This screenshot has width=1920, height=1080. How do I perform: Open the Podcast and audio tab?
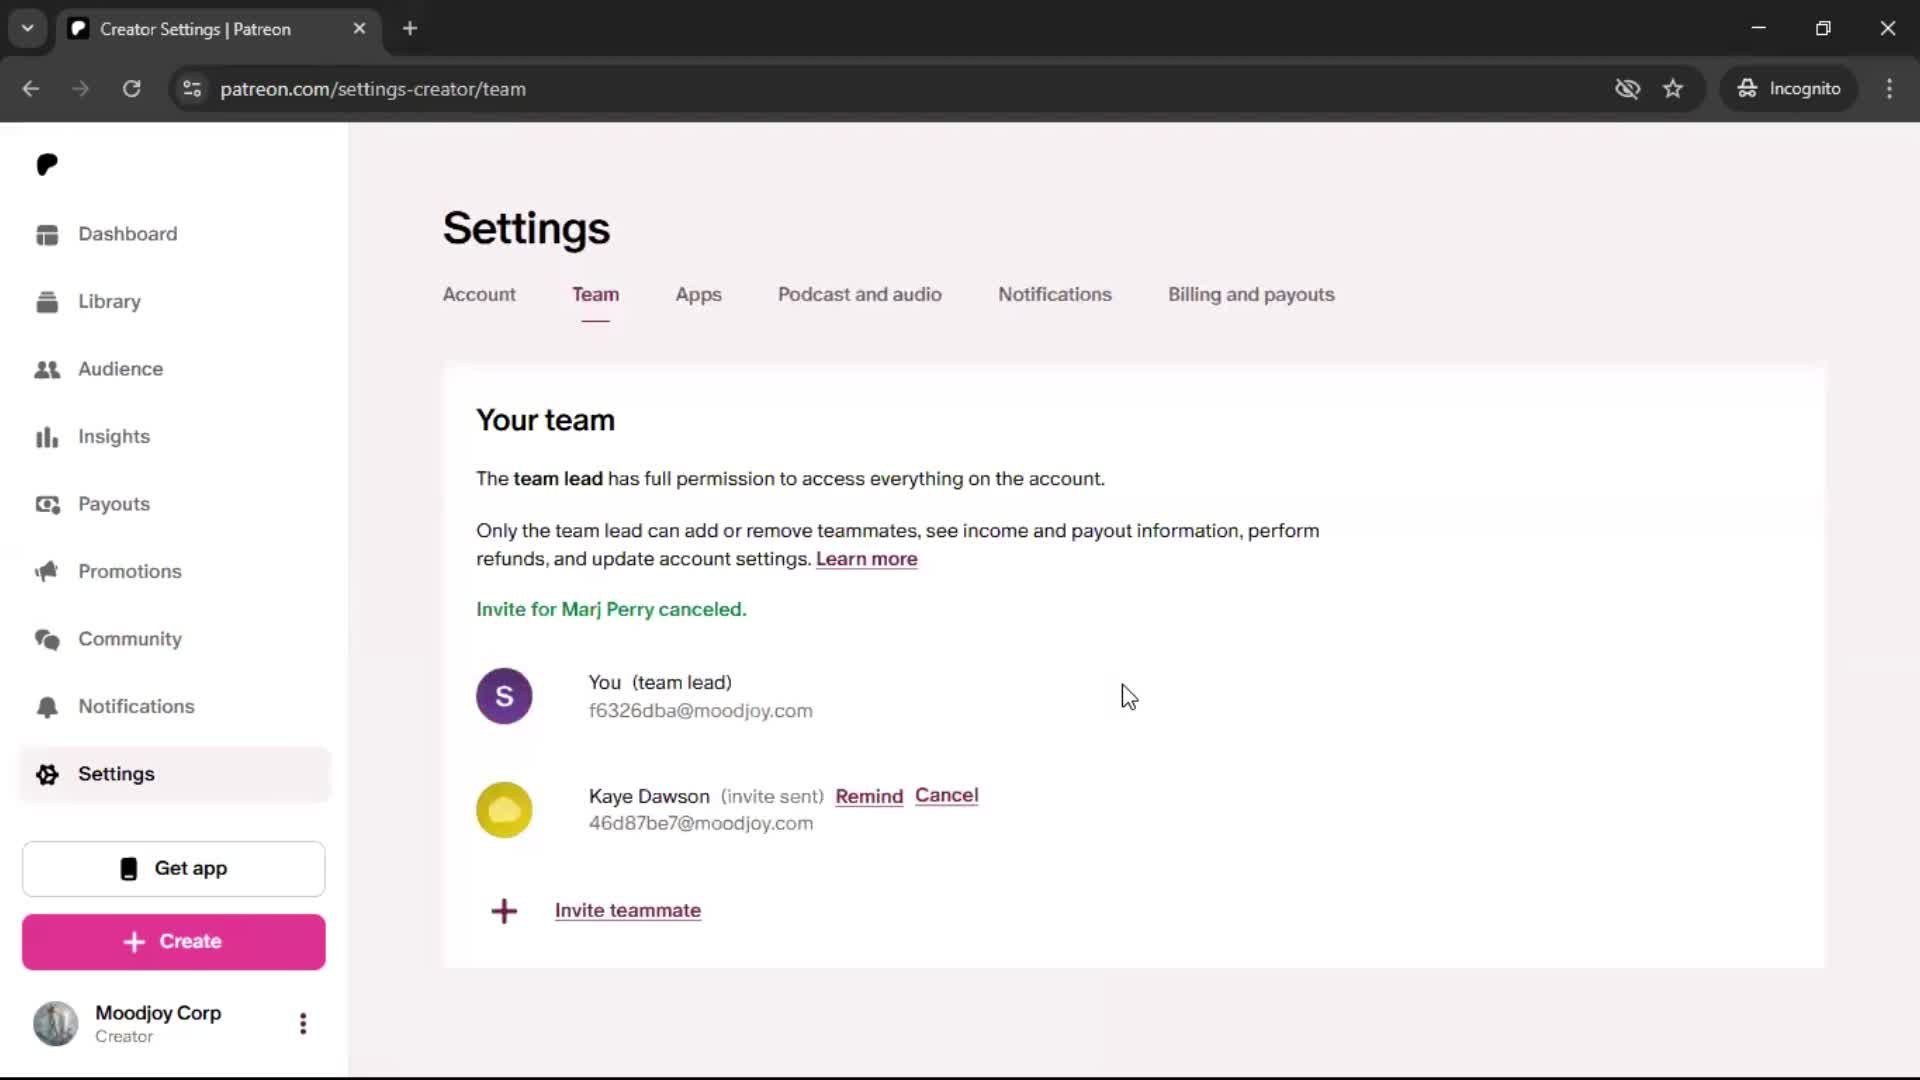point(860,295)
